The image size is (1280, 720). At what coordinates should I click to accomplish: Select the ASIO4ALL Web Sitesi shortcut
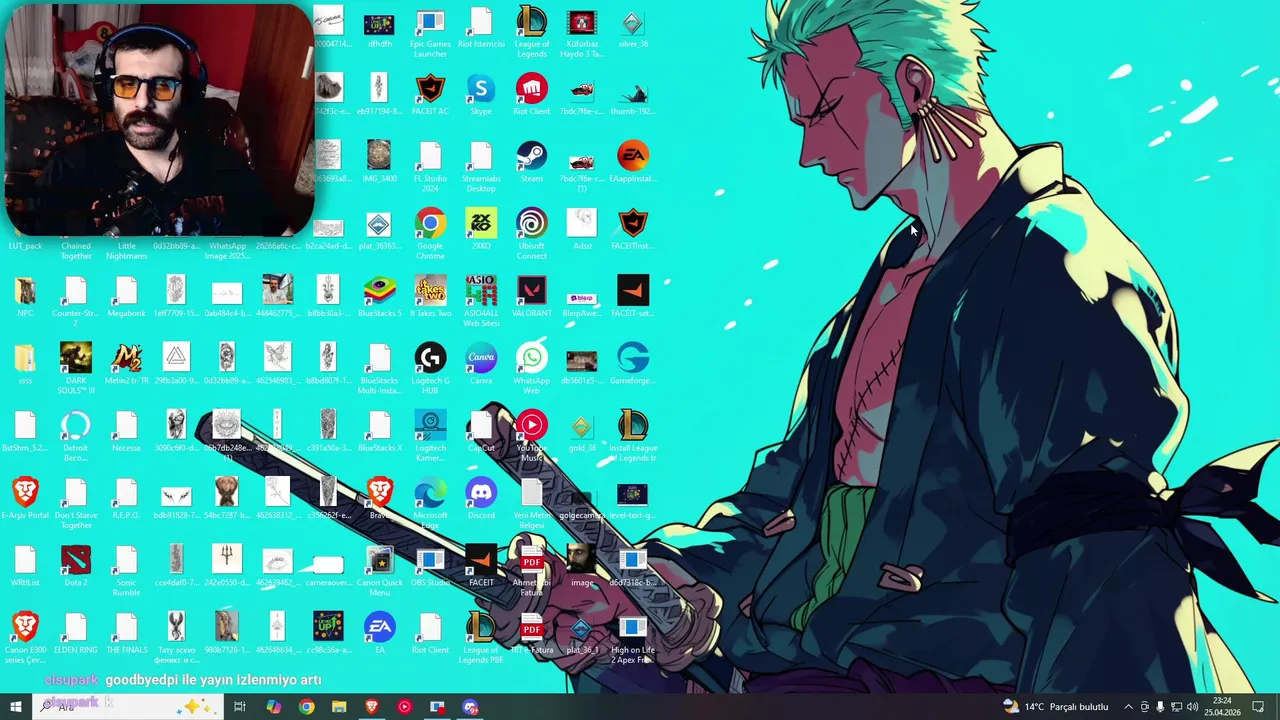pos(481,302)
